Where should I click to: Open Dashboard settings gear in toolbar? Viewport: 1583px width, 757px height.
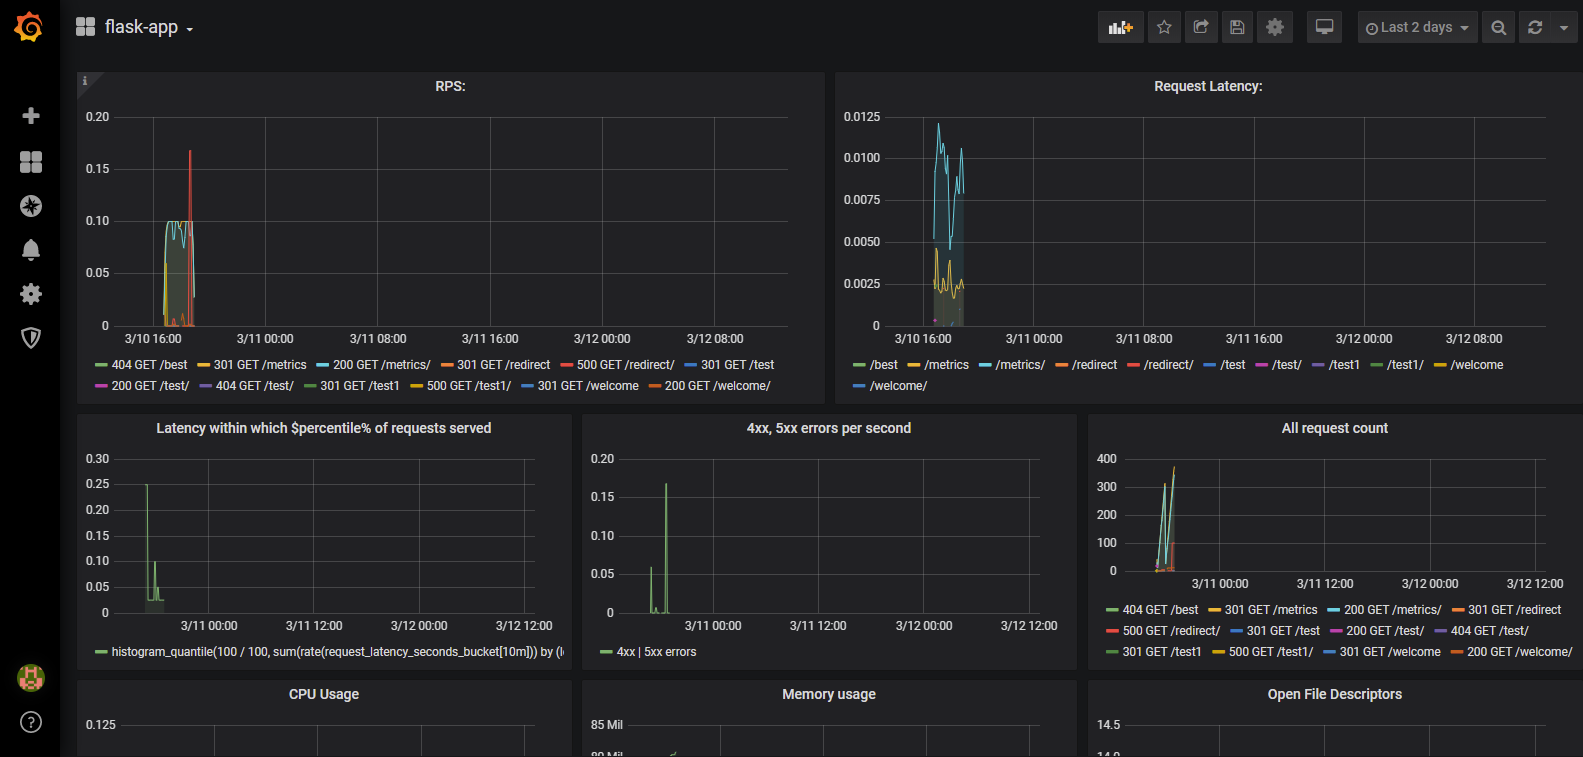tap(1275, 27)
